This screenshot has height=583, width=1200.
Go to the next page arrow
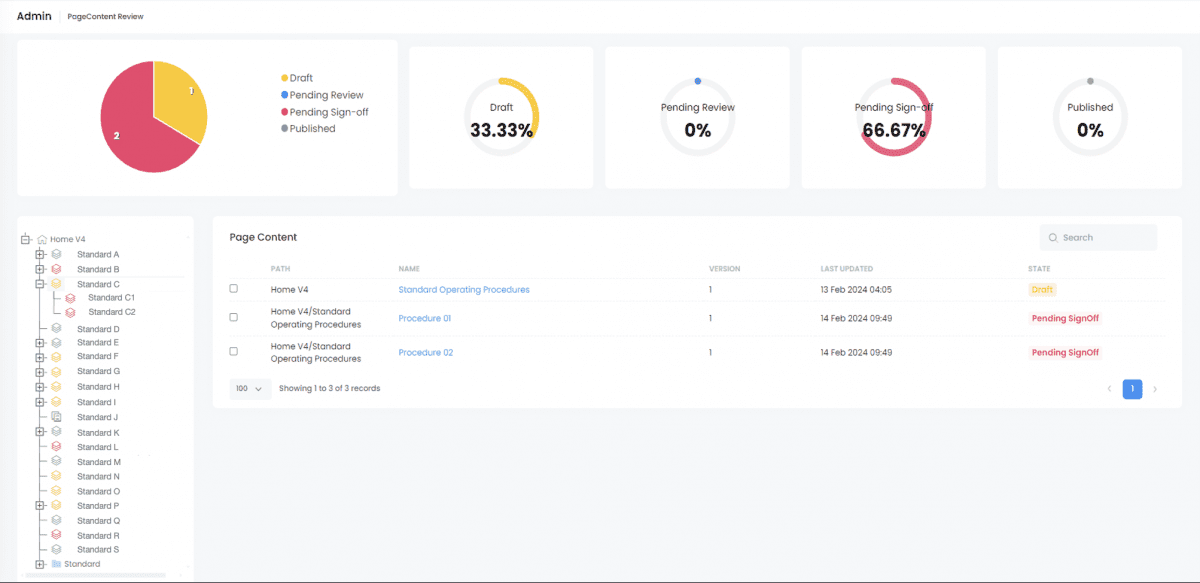coord(1155,389)
